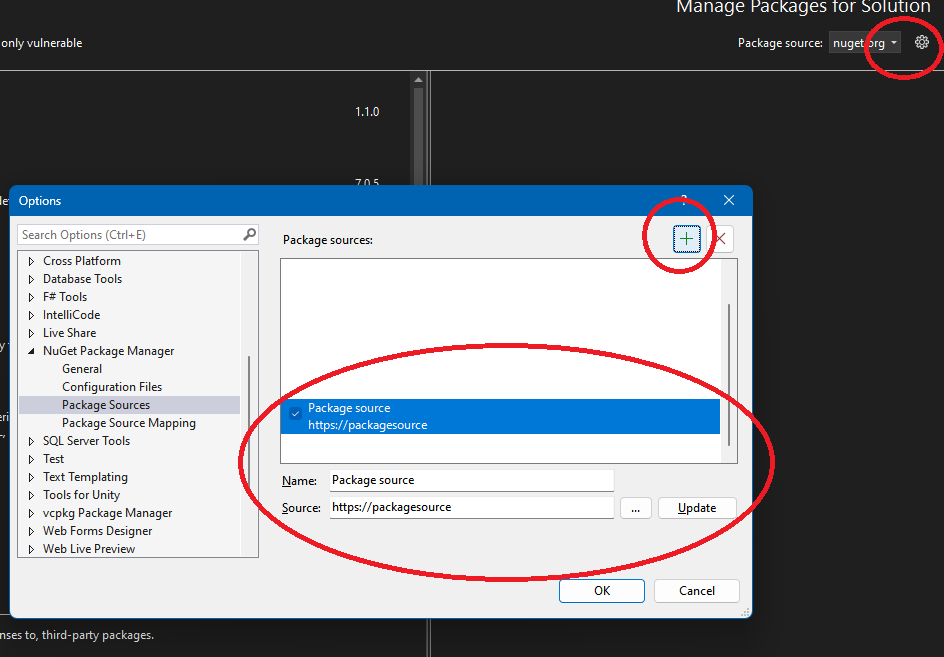Click the Cross Platform label
The width and height of the screenshot is (944, 657).
click(82, 260)
